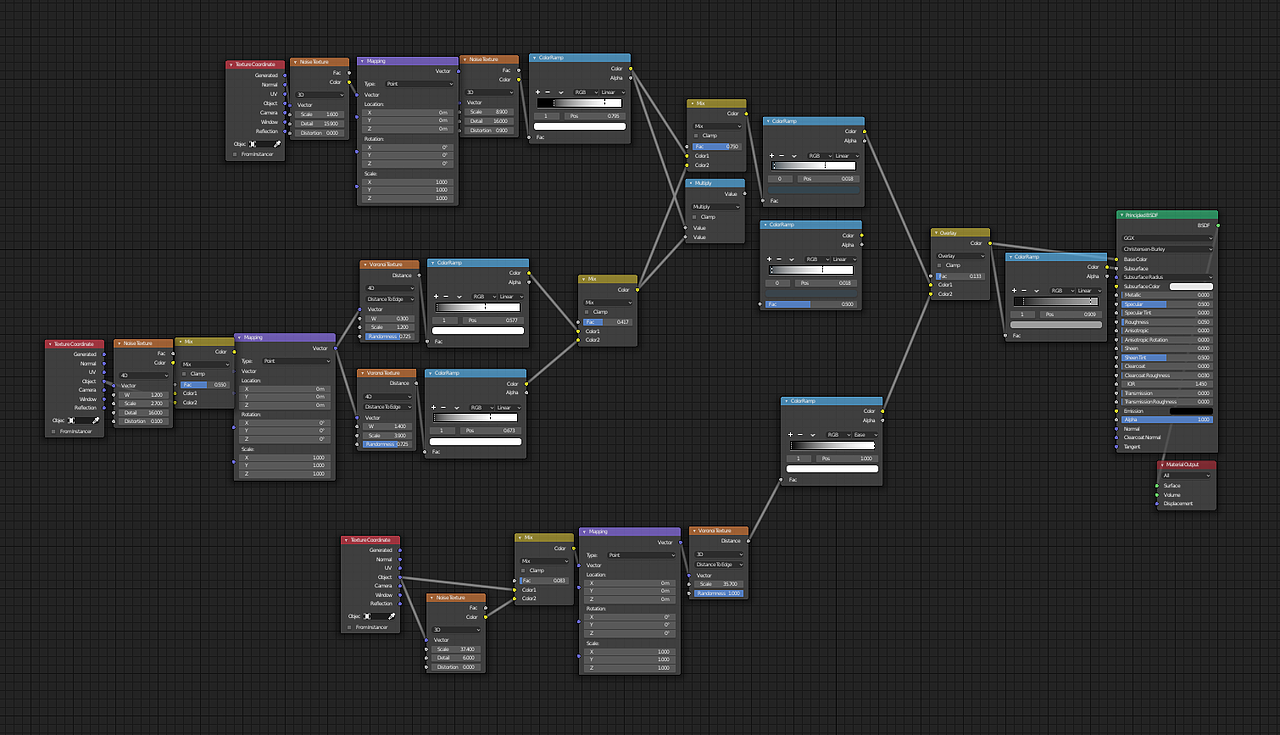The width and height of the screenshot is (1280, 735).
Task: Click the Fac 0.750 slider in Mix node
Action: (x=717, y=146)
